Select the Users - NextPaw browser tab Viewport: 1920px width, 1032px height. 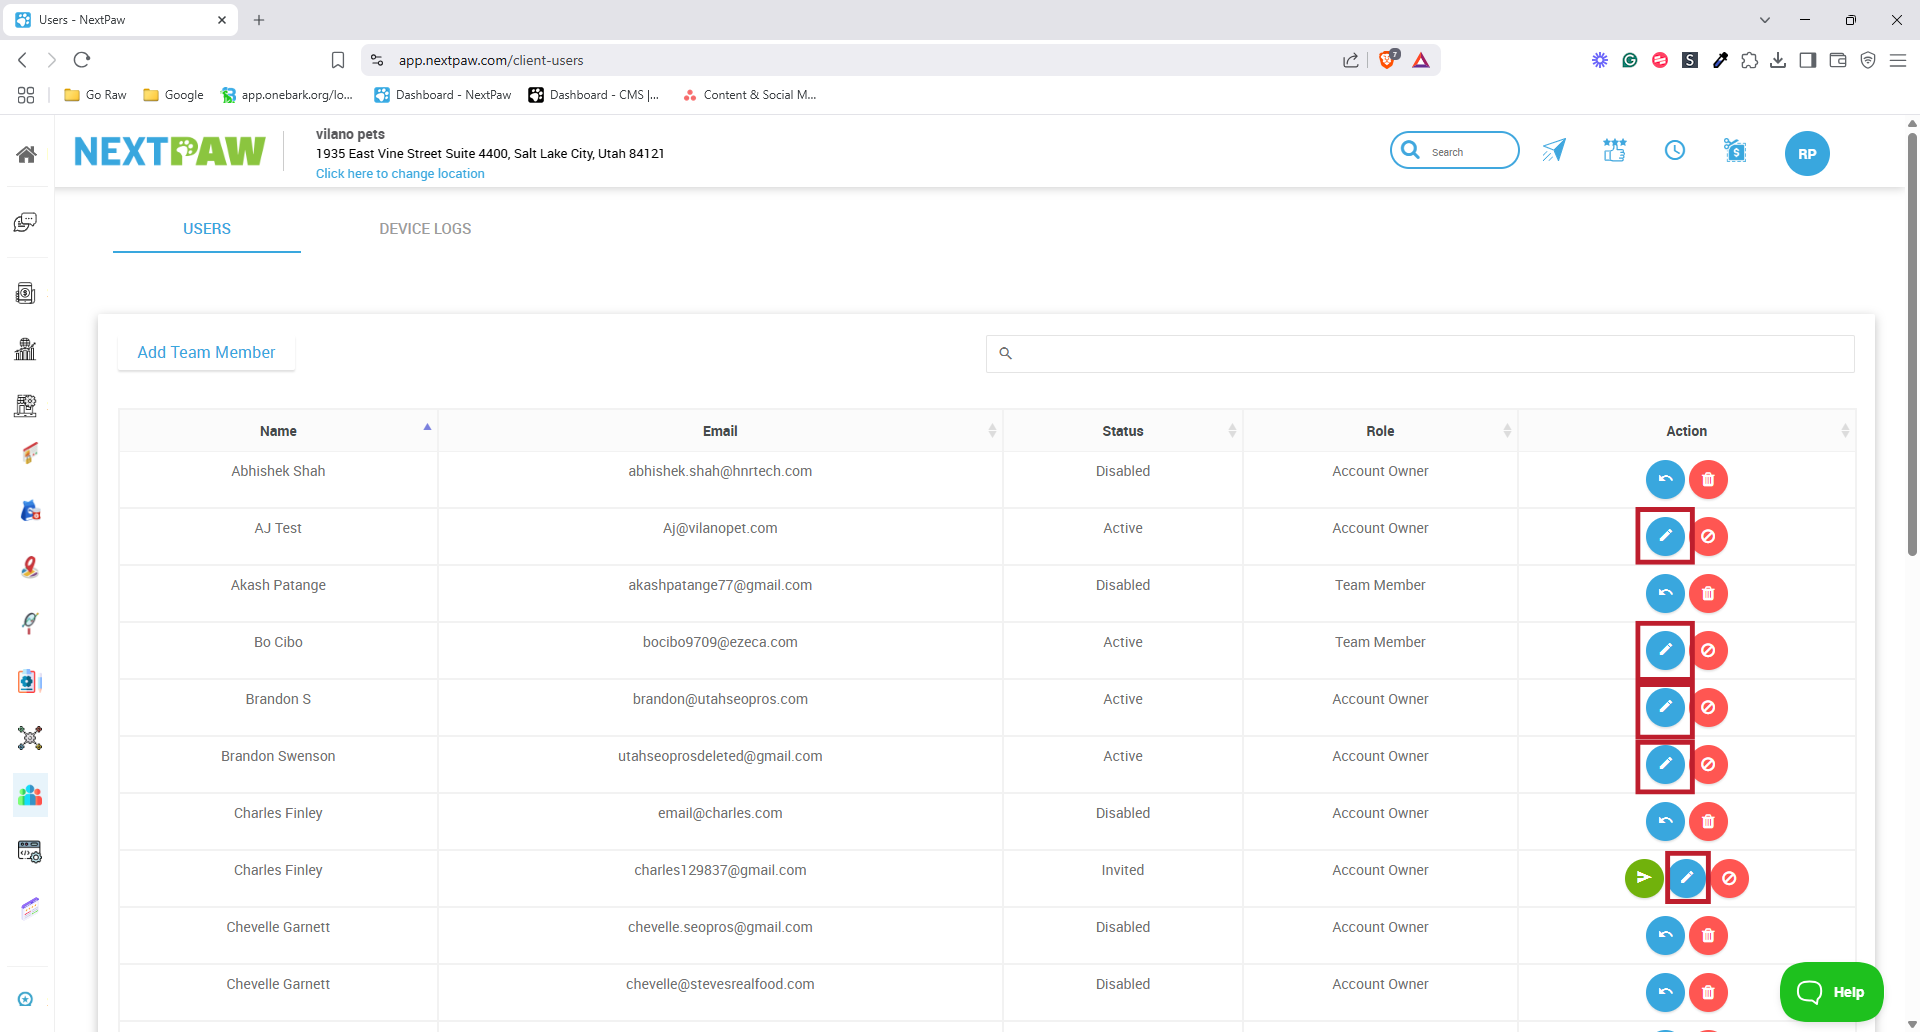click(x=121, y=20)
